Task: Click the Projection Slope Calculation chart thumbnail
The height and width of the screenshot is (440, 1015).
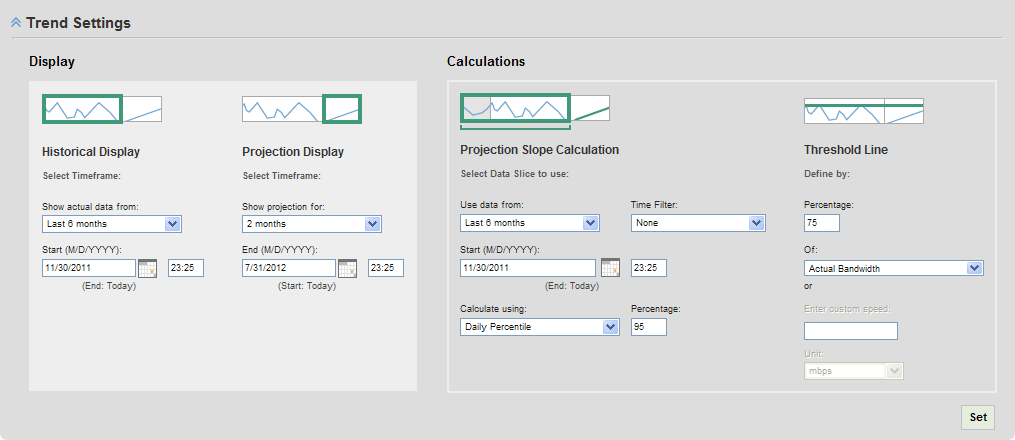Action: tap(535, 108)
